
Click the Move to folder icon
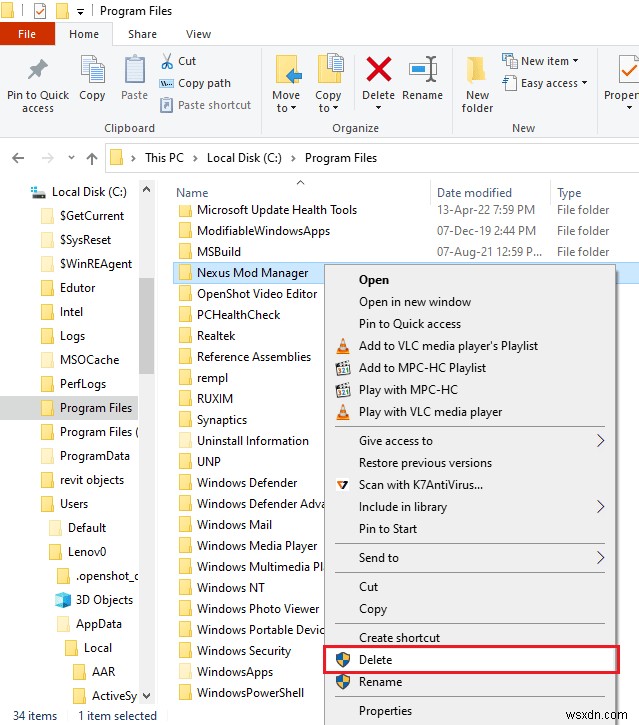[288, 69]
